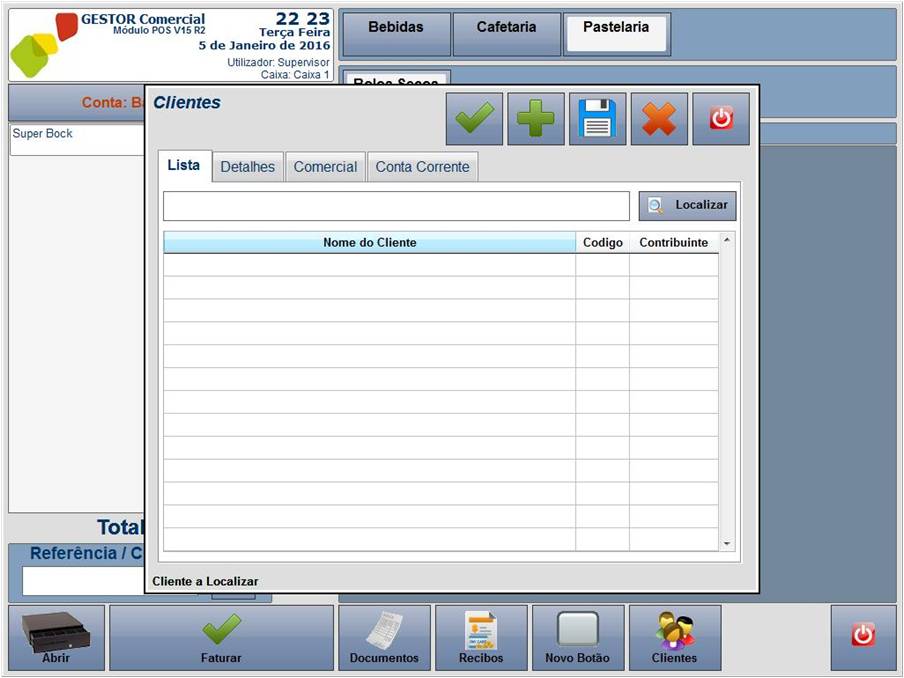Viewport: 904px width, 678px height.
Task: Close Clientes dialog with red power icon
Action: coord(721,119)
